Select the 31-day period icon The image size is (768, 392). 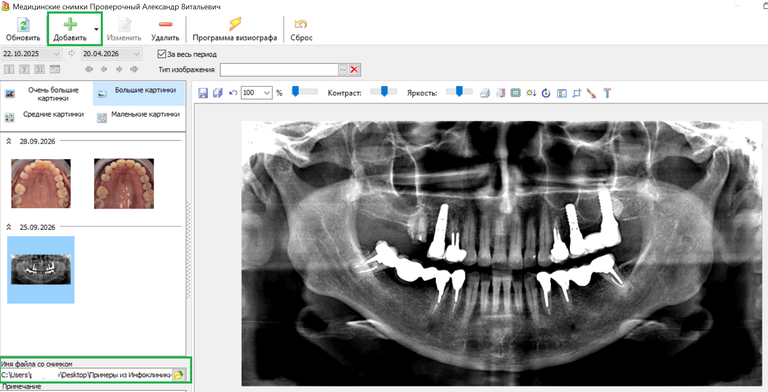39,70
